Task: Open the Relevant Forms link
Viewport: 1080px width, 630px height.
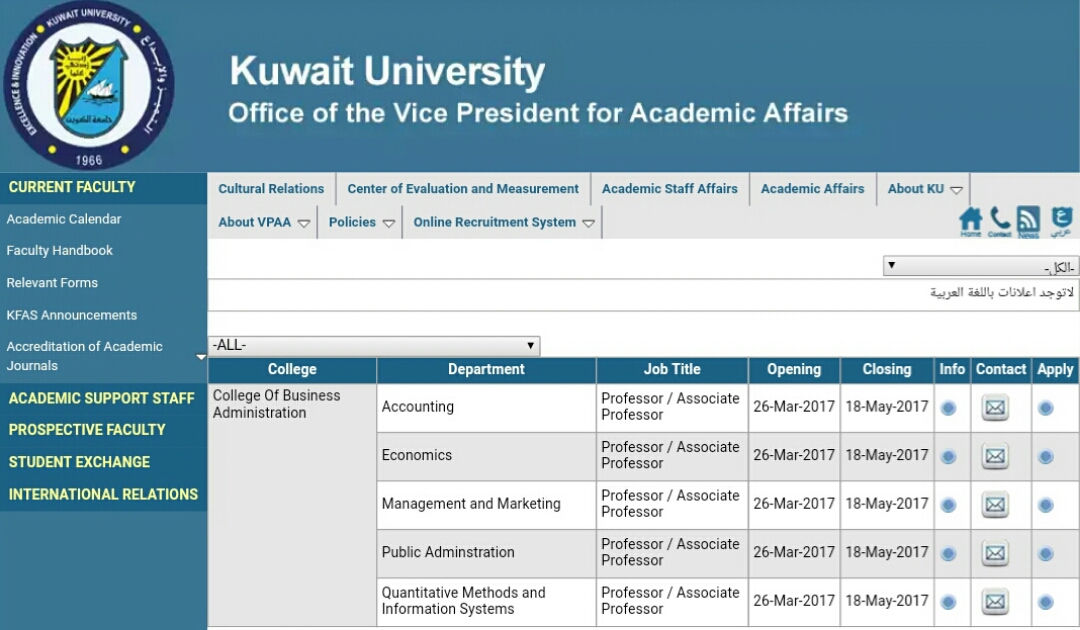Action: tap(52, 283)
